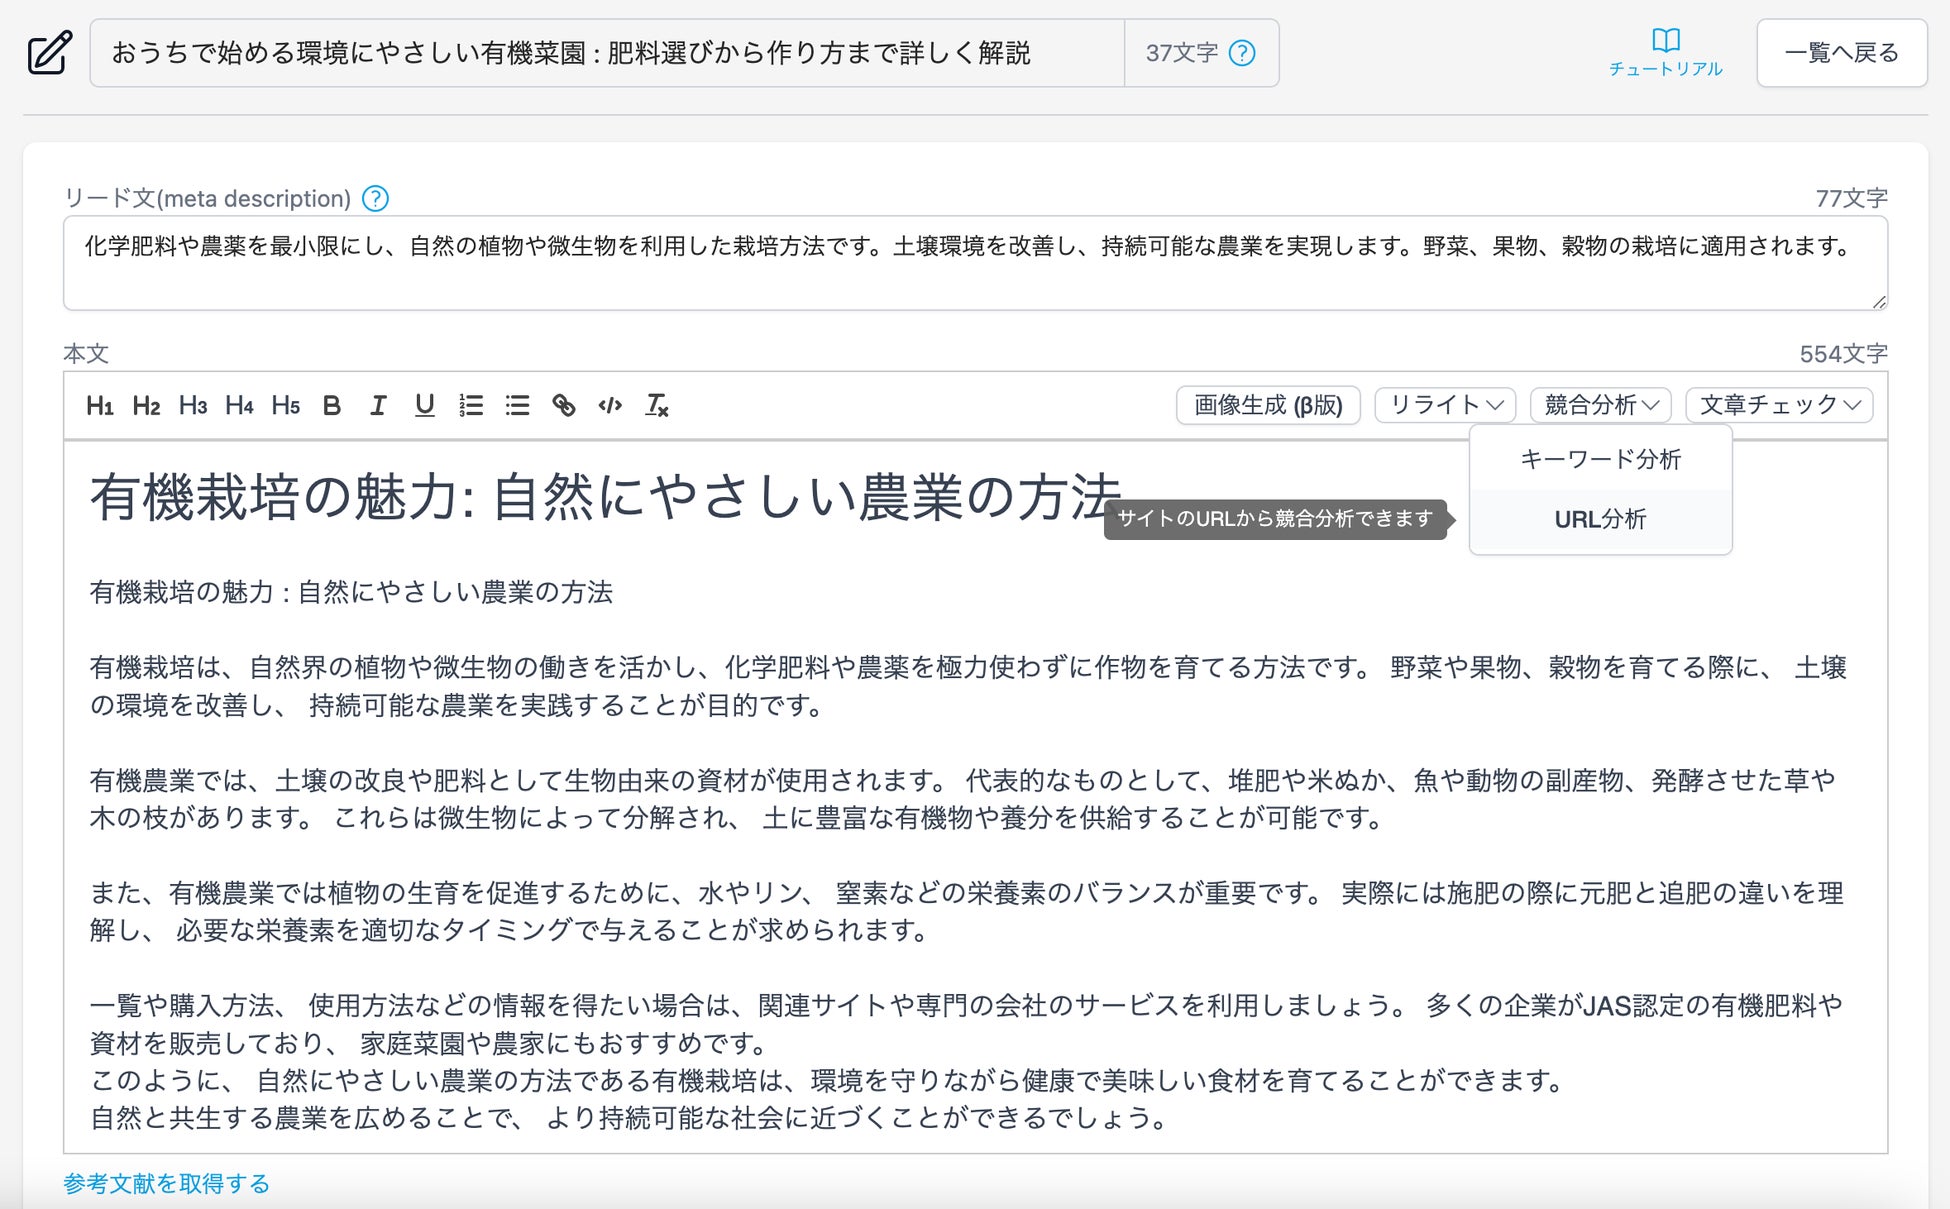The height and width of the screenshot is (1209, 1950).
Task: Toggle italic text formatting
Action: [378, 405]
